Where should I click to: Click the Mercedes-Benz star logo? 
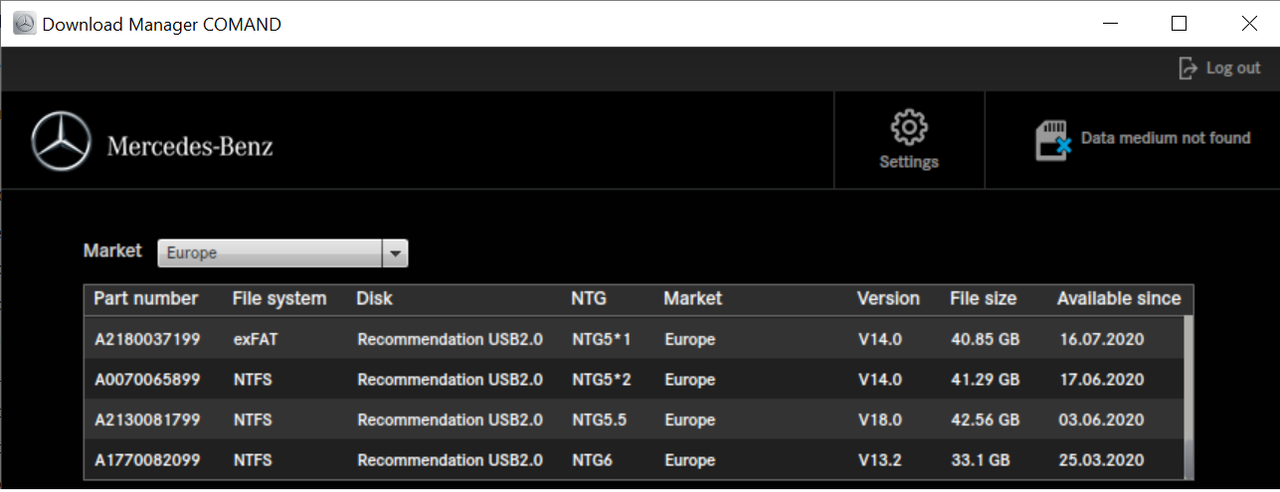(x=61, y=142)
